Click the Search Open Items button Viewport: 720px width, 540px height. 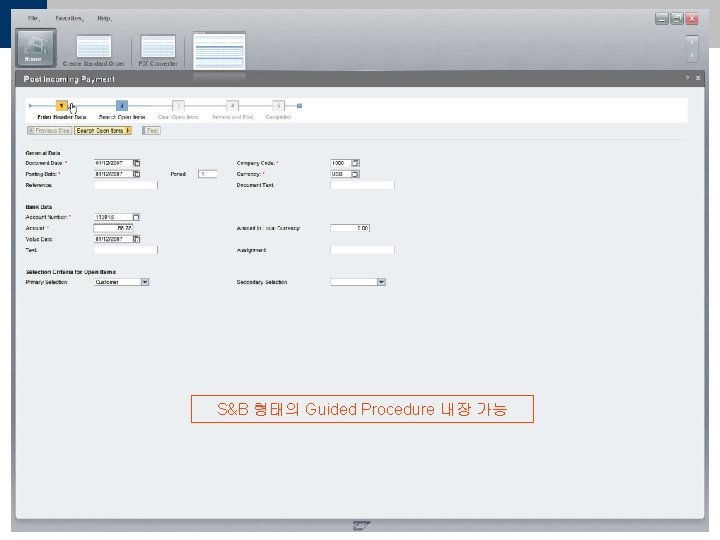103,131
